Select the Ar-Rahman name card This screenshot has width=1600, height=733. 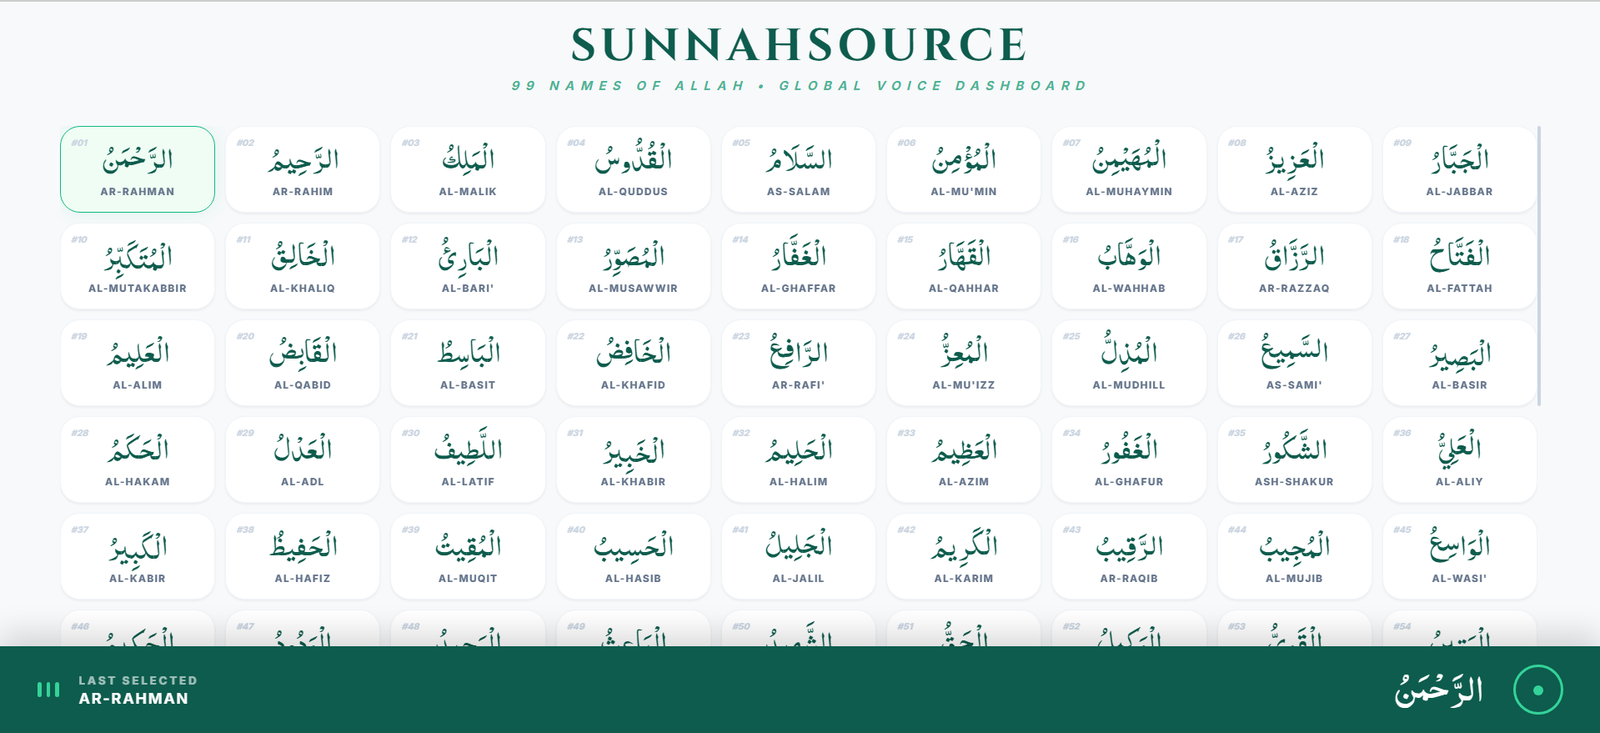[x=137, y=169]
